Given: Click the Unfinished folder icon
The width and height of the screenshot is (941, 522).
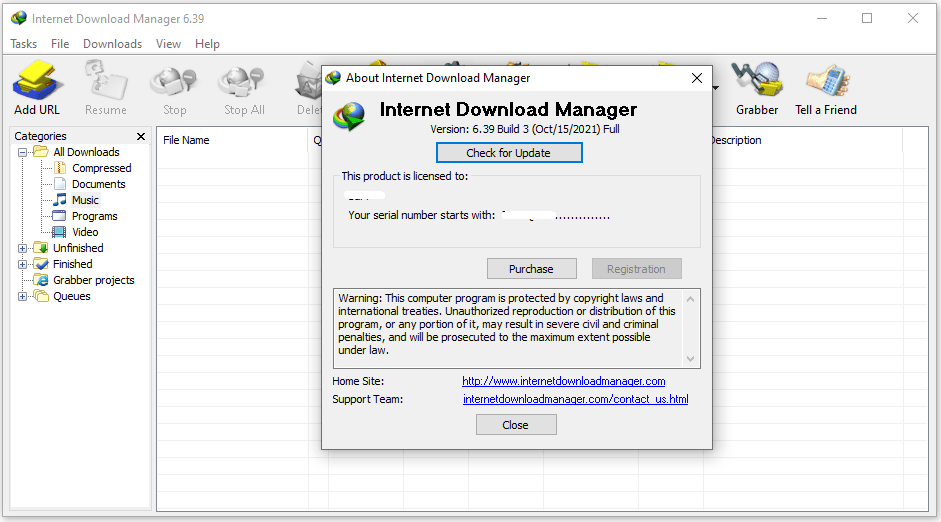Looking at the screenshot, I should tap(41, 248).
